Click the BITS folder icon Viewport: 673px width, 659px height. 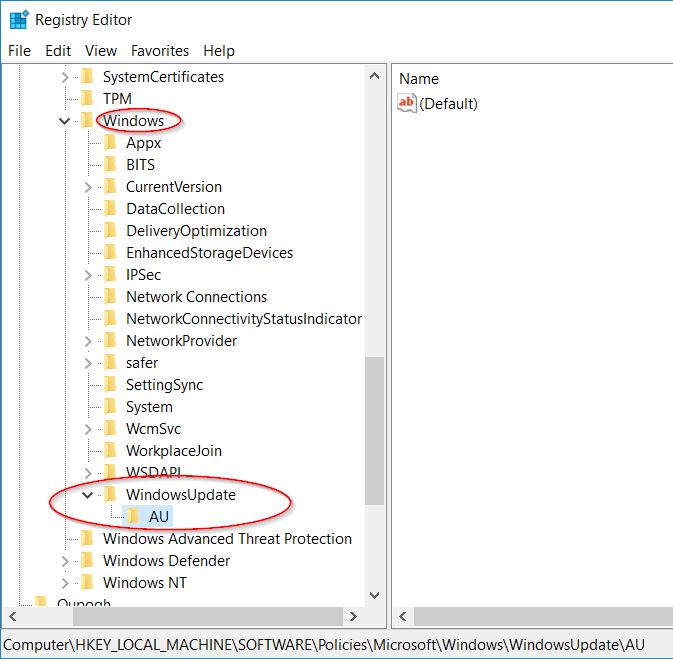[x=111, y=164]
